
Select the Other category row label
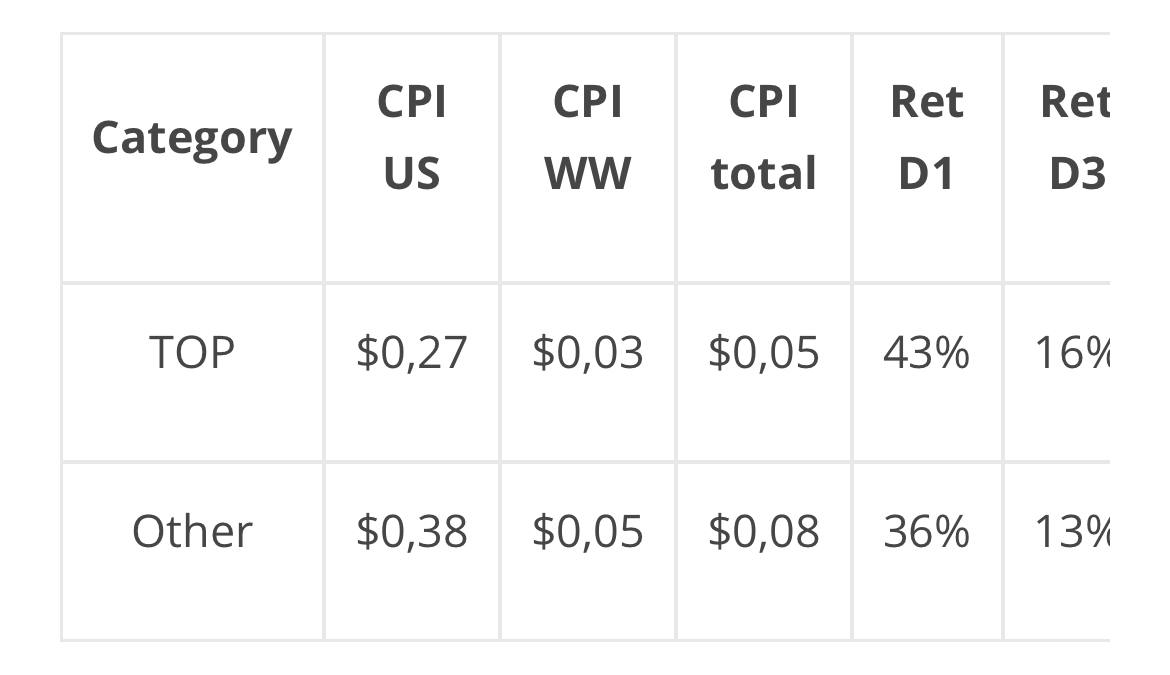click(192, 531)
